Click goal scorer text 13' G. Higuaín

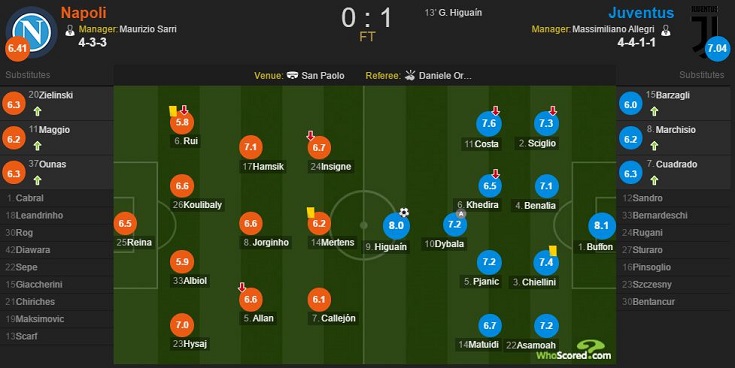click(453, 13)
